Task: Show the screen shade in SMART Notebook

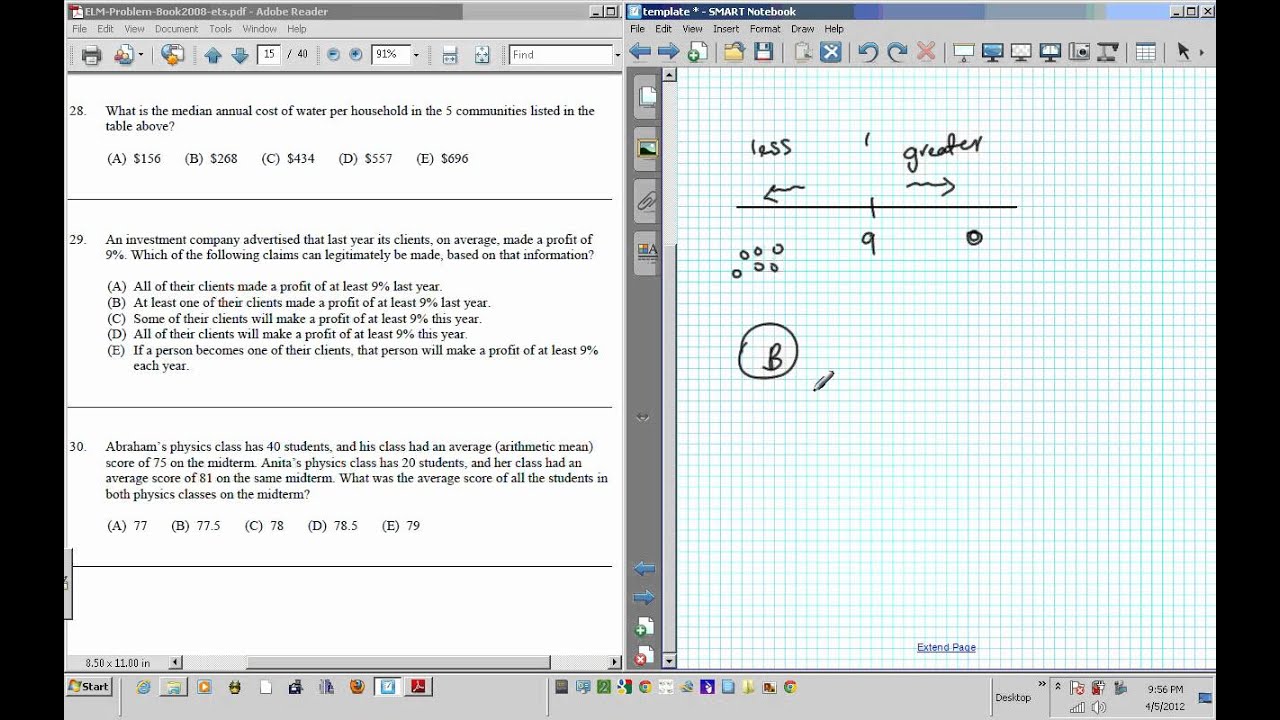Action: click(964, 52)
